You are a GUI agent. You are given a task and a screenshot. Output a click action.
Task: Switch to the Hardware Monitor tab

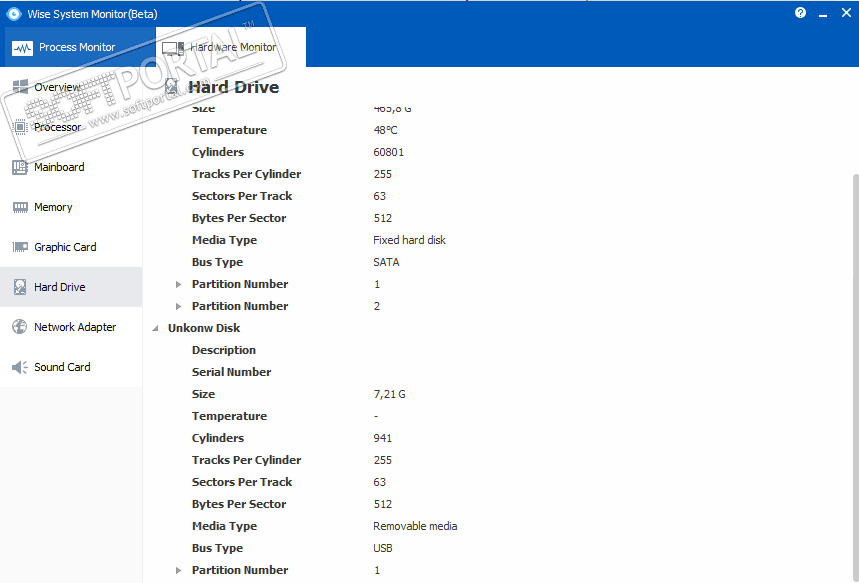pos(231,47)
